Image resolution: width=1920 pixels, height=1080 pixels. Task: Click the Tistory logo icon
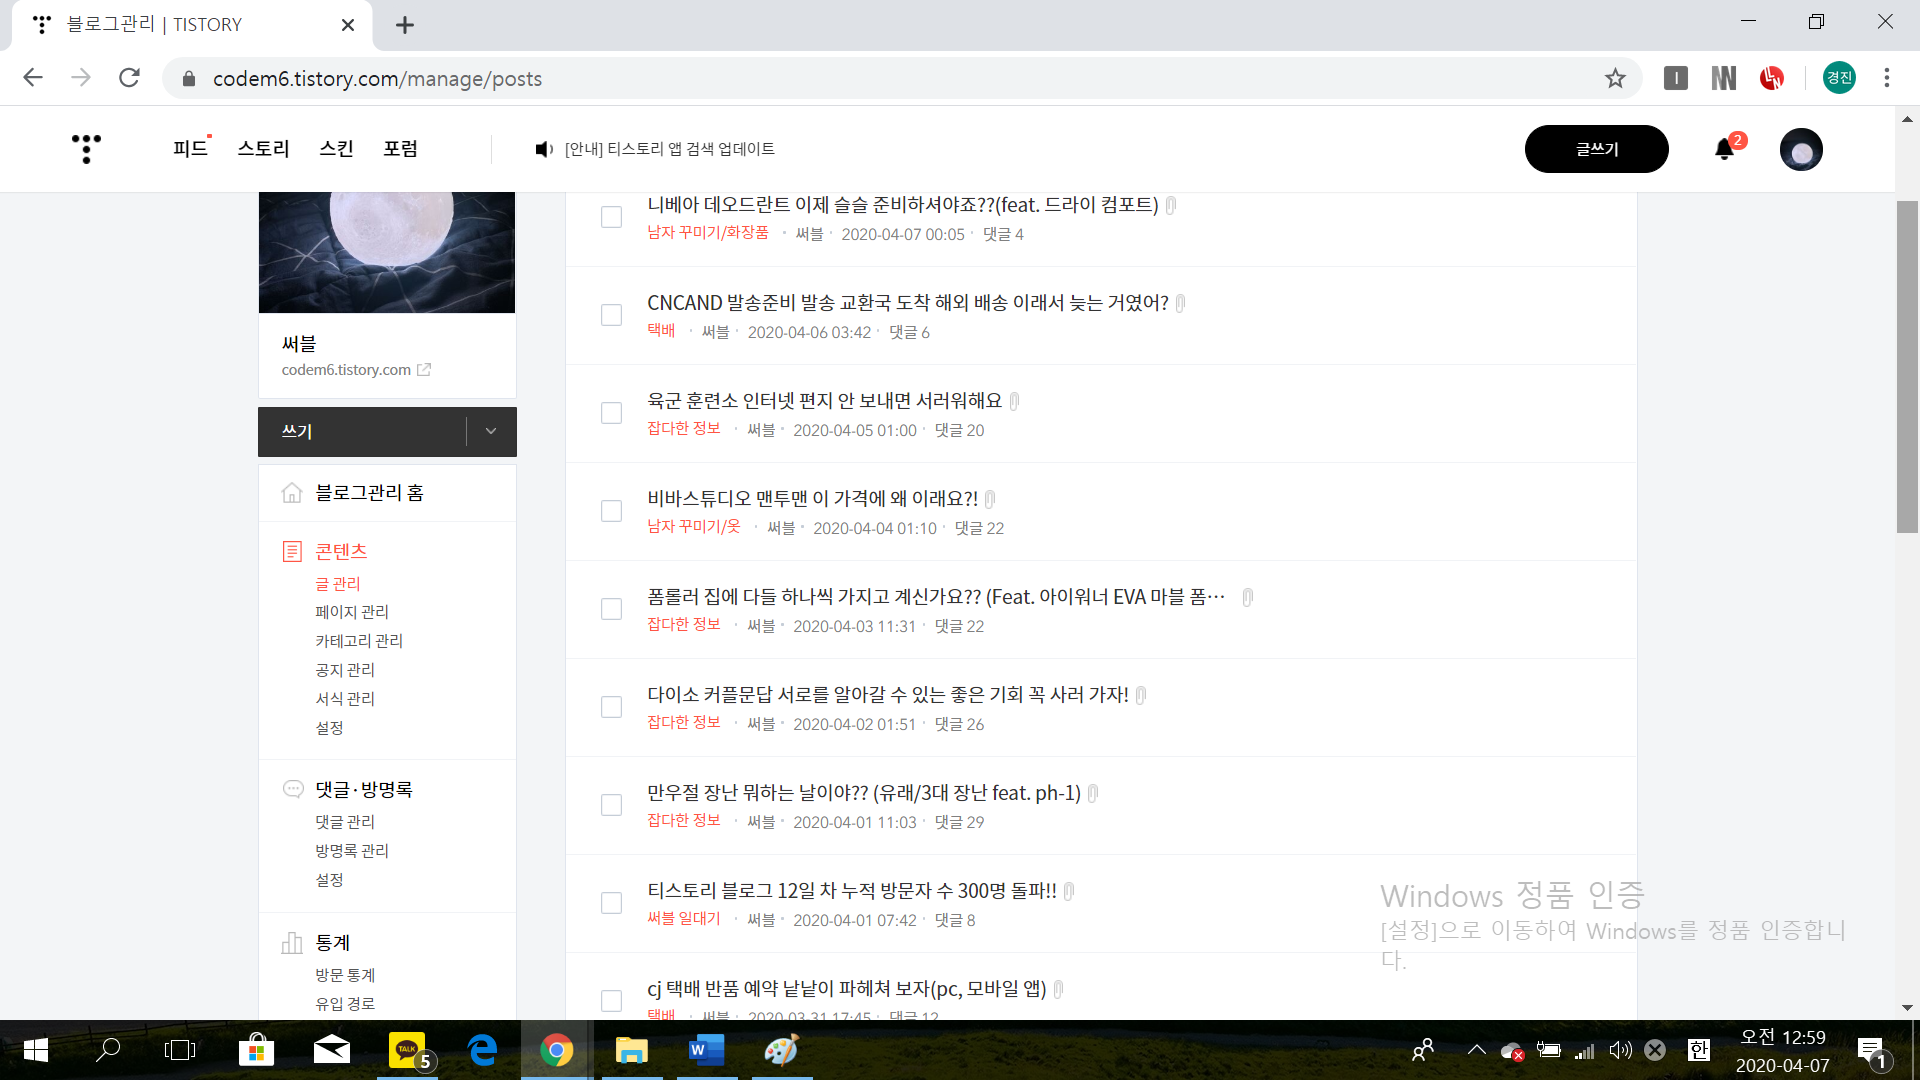[87, 148]
